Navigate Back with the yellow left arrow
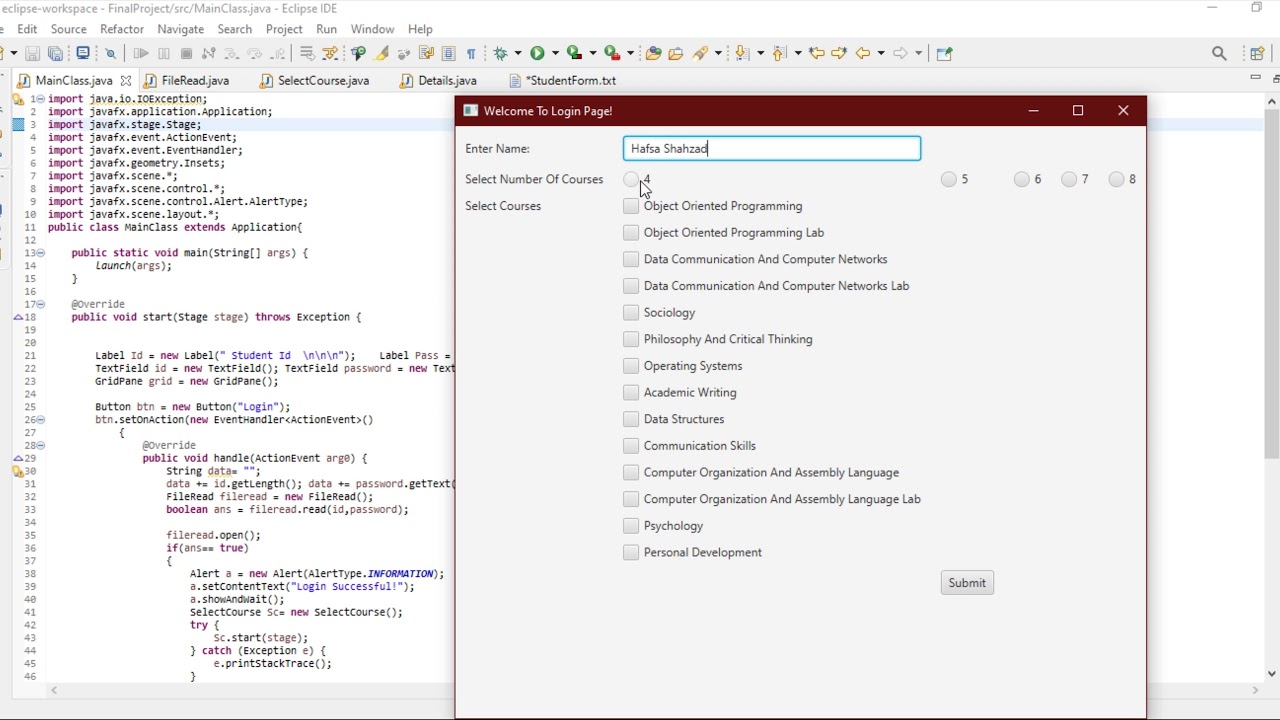This screenshot has width=1280, height=720. click(x=862, y=54)
